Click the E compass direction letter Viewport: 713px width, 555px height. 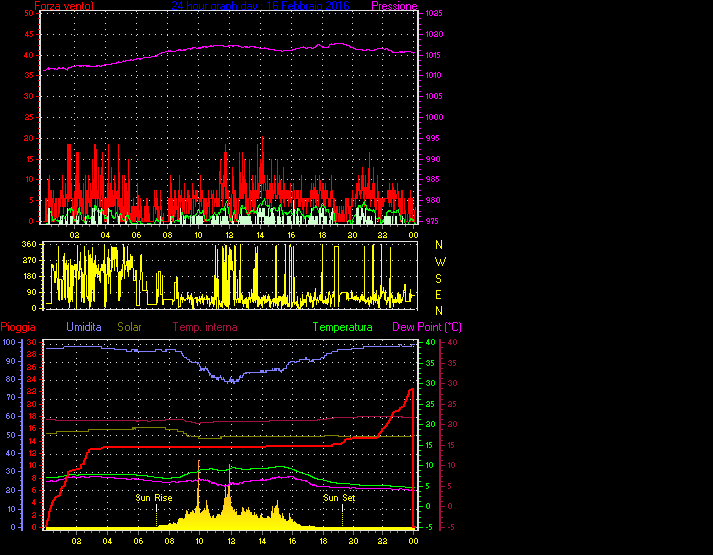438,295
